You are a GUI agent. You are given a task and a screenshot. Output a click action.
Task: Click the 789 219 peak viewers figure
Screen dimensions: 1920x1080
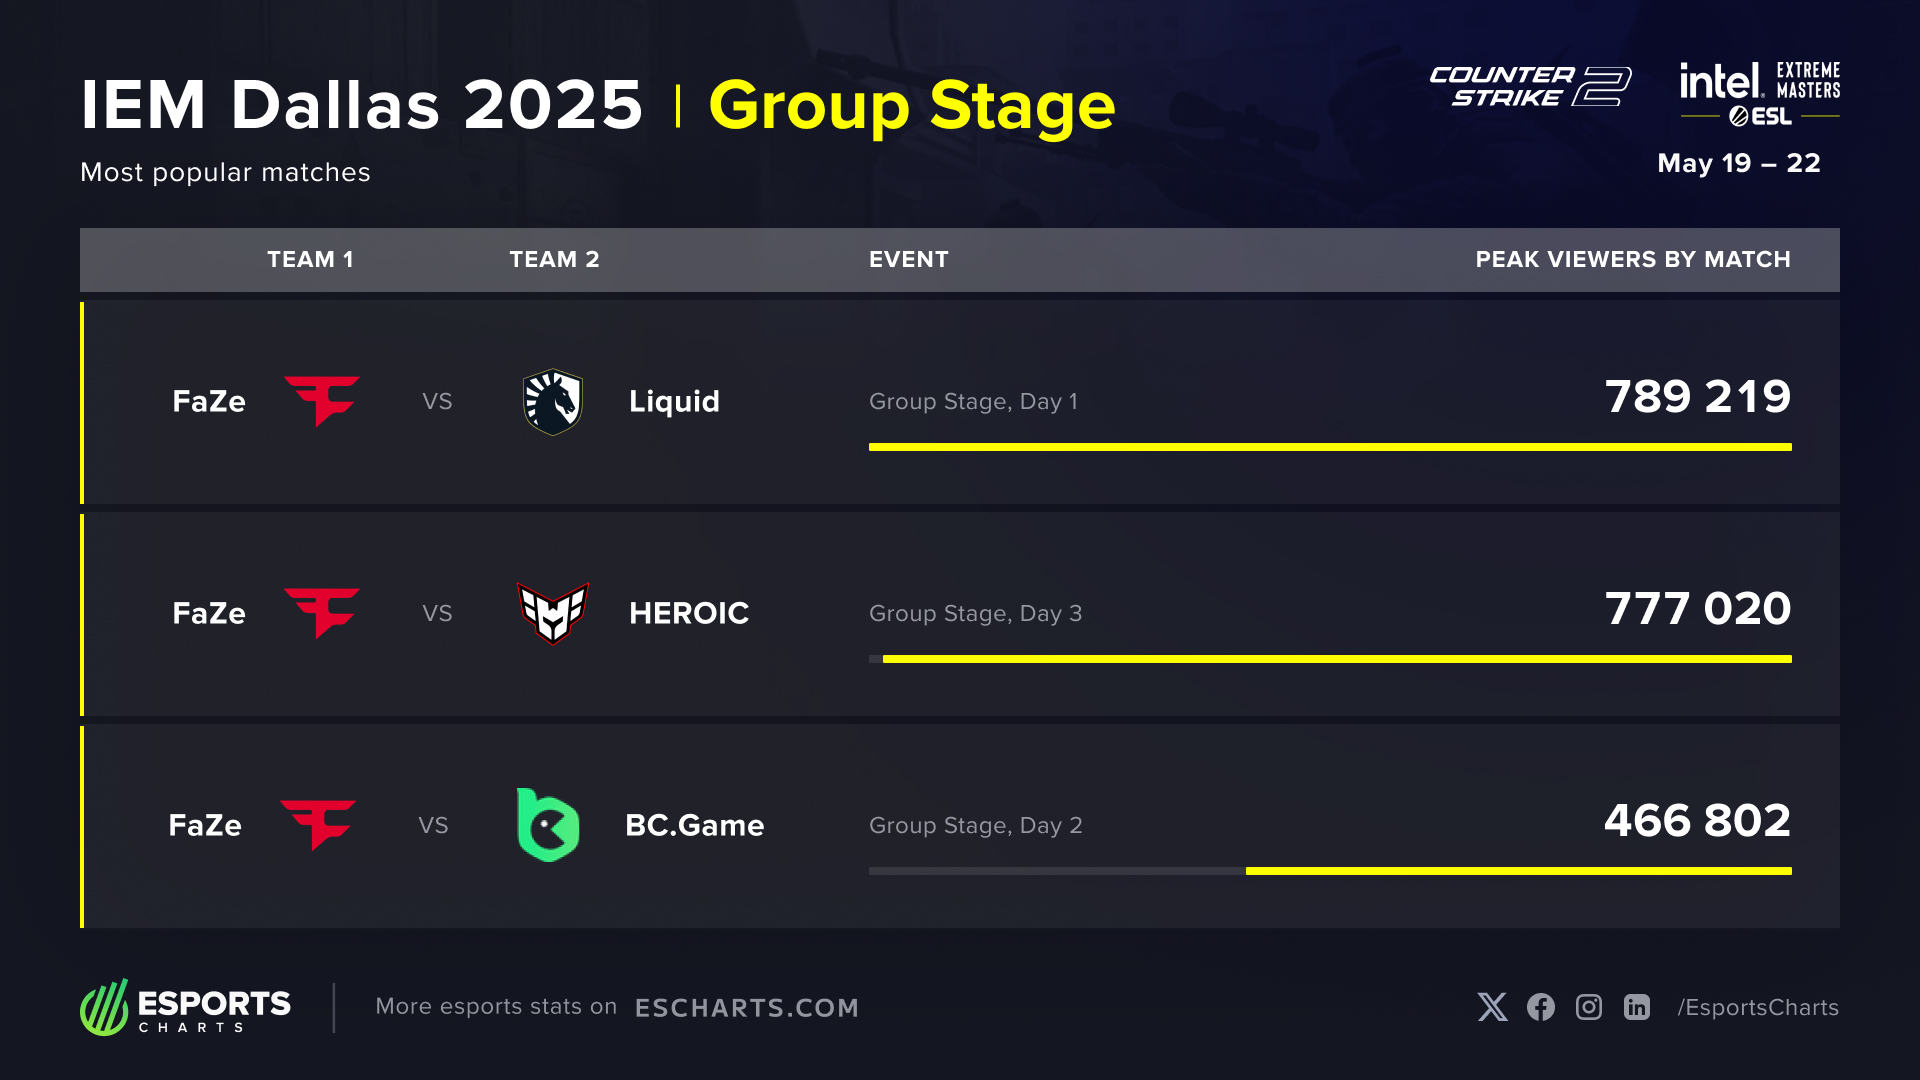tap(1697, 397)
